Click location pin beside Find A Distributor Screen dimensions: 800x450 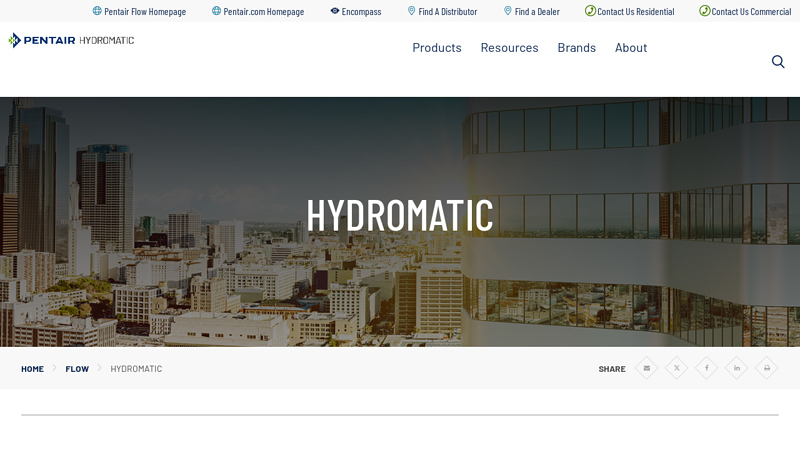[x=411, y=11]
